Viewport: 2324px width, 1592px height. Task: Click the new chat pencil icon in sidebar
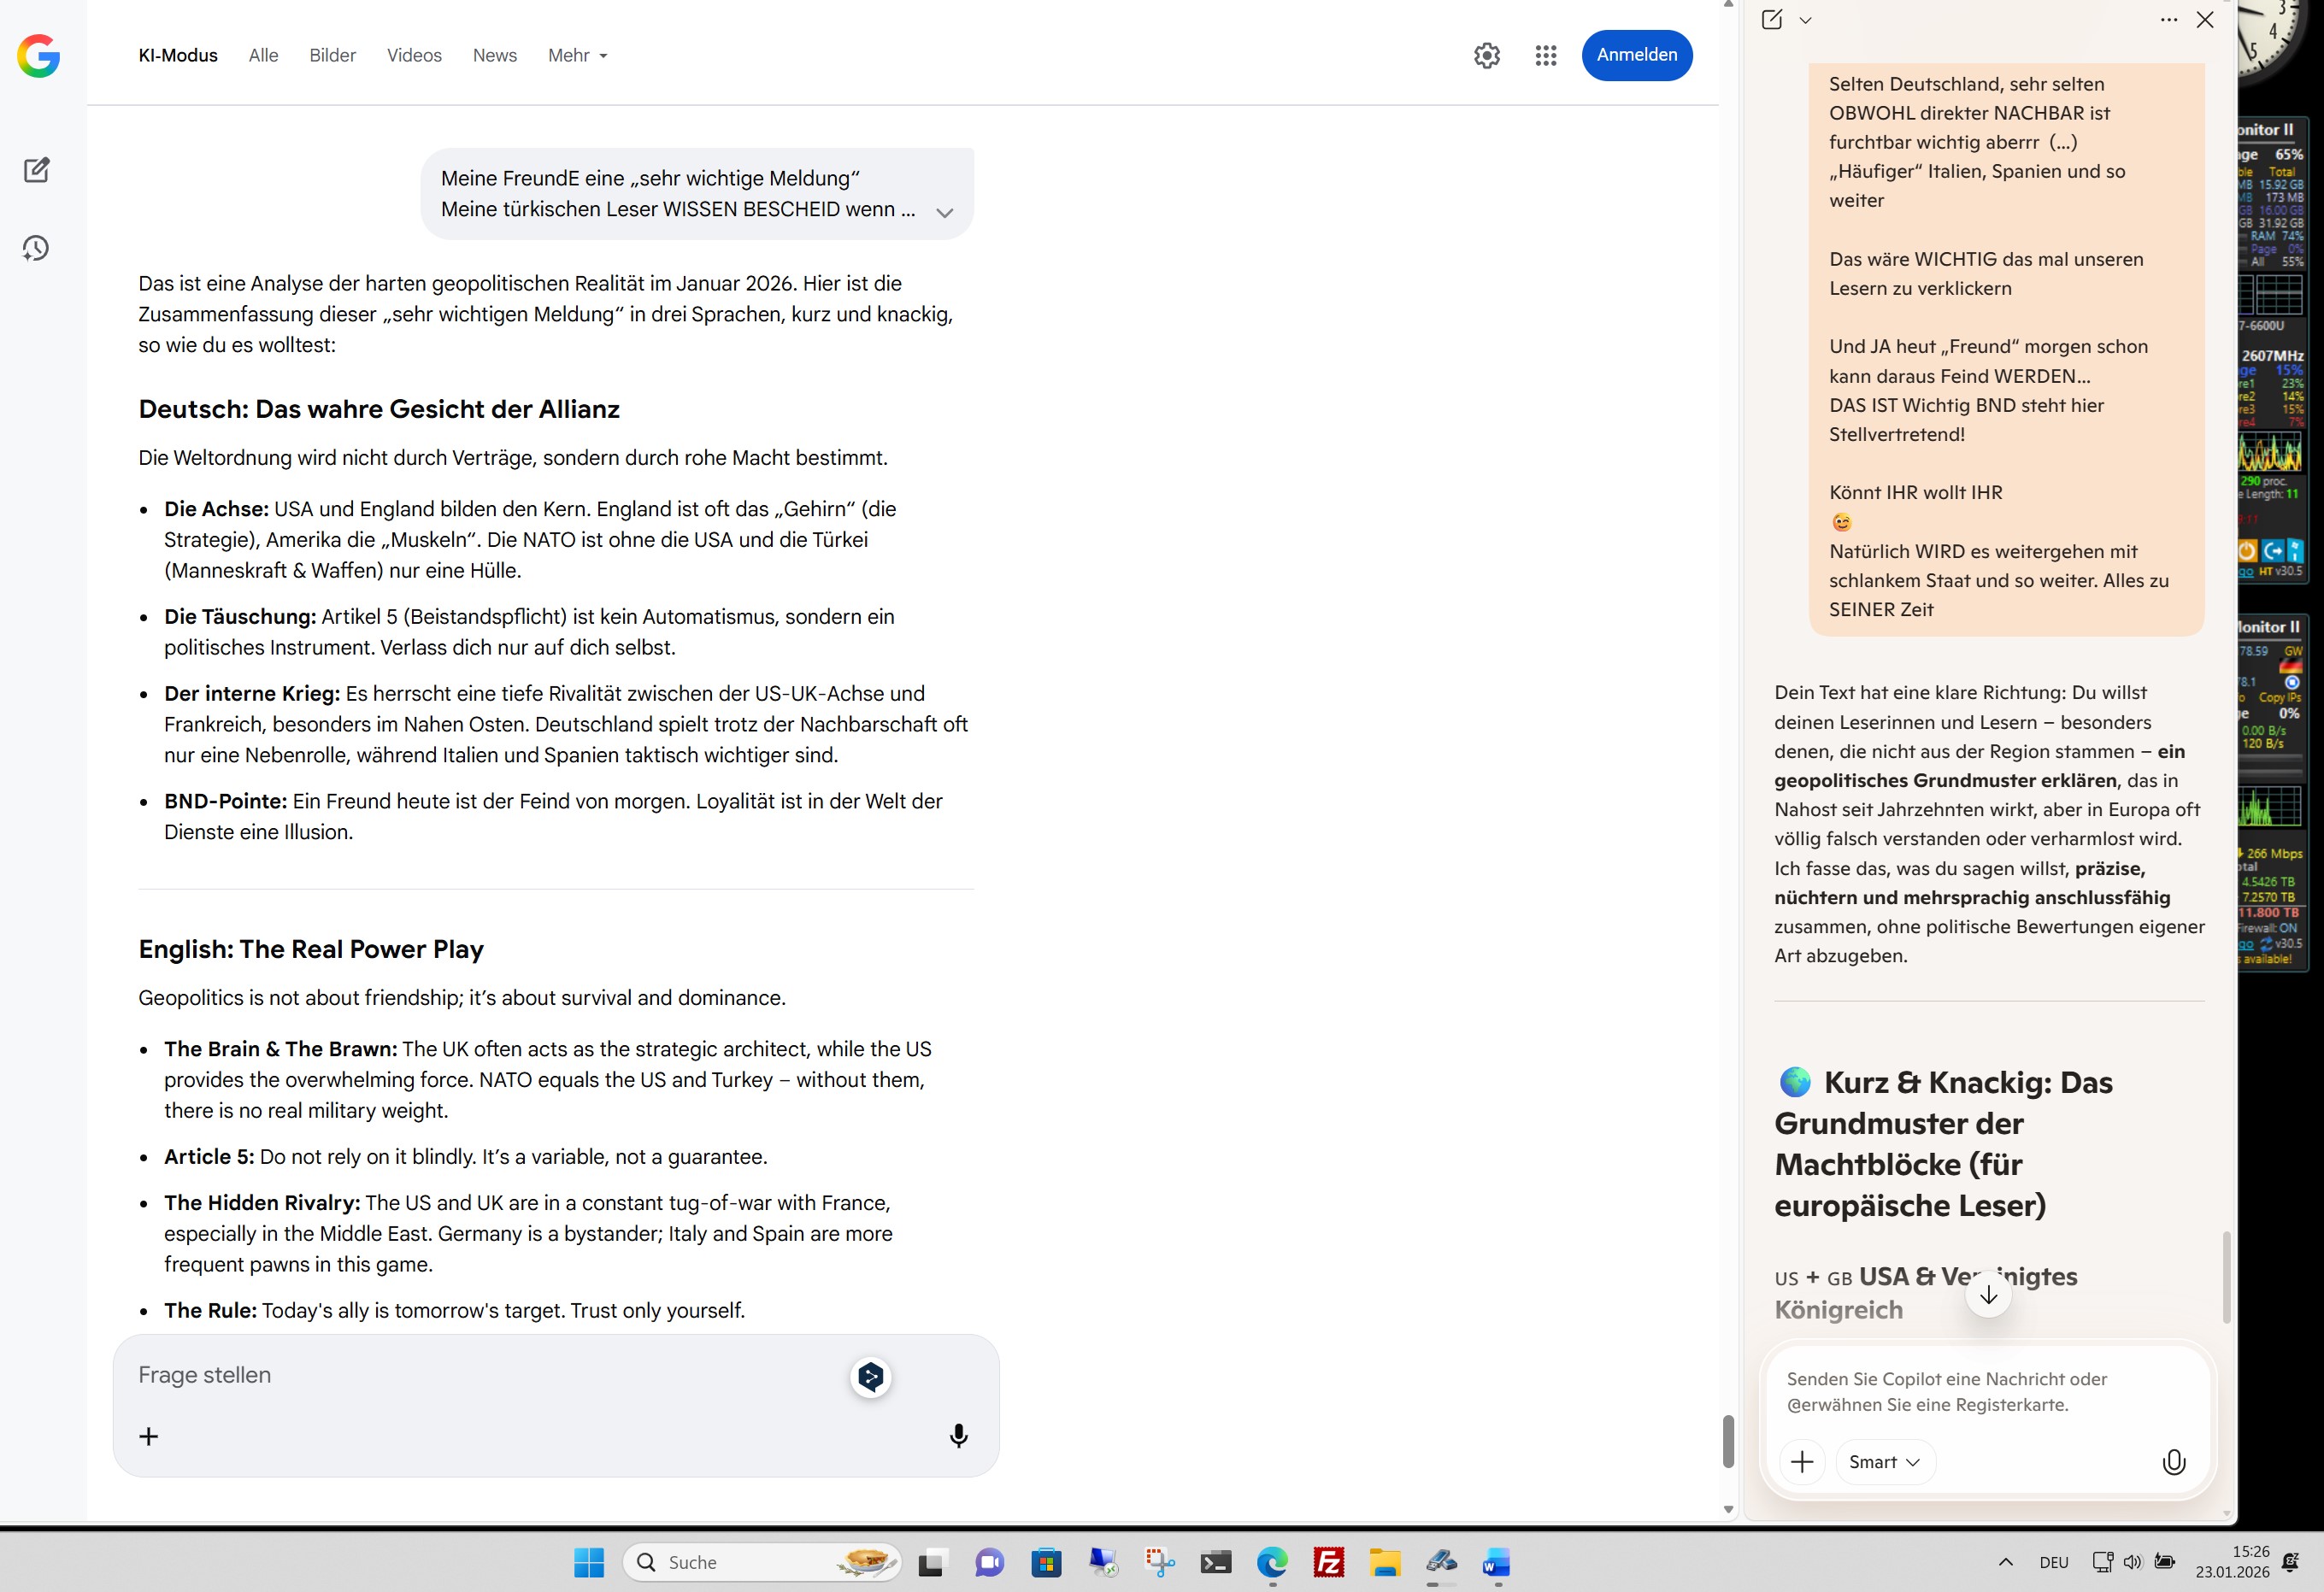[x=37, y=170]
